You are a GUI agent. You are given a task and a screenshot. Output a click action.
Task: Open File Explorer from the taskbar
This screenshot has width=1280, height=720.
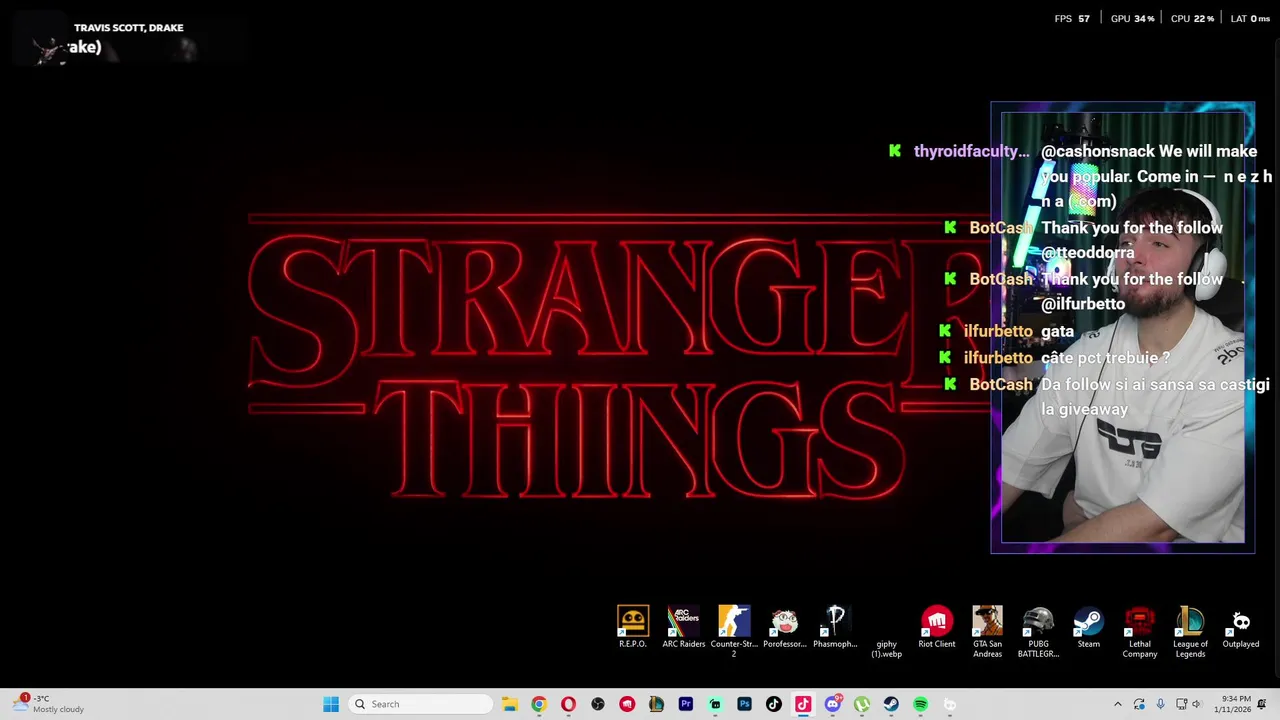[x=509, y=704]
